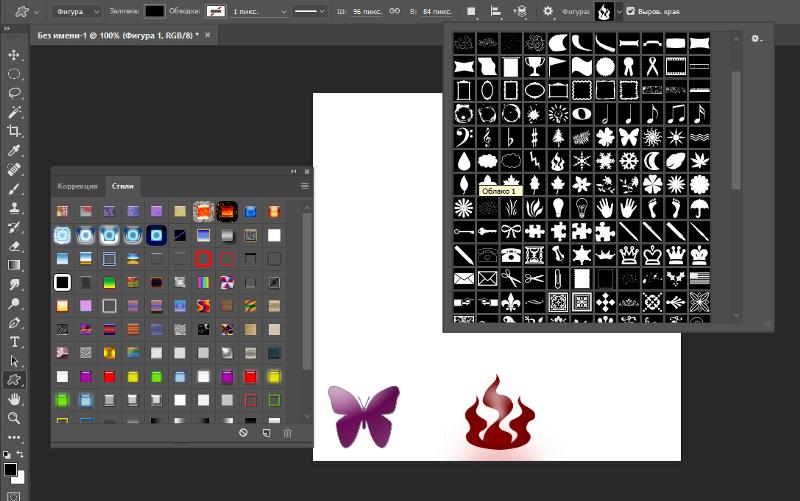The height and width of the screenshot is (501, 800).
Task: Open path arrangement options
Action: coord(520,11)
